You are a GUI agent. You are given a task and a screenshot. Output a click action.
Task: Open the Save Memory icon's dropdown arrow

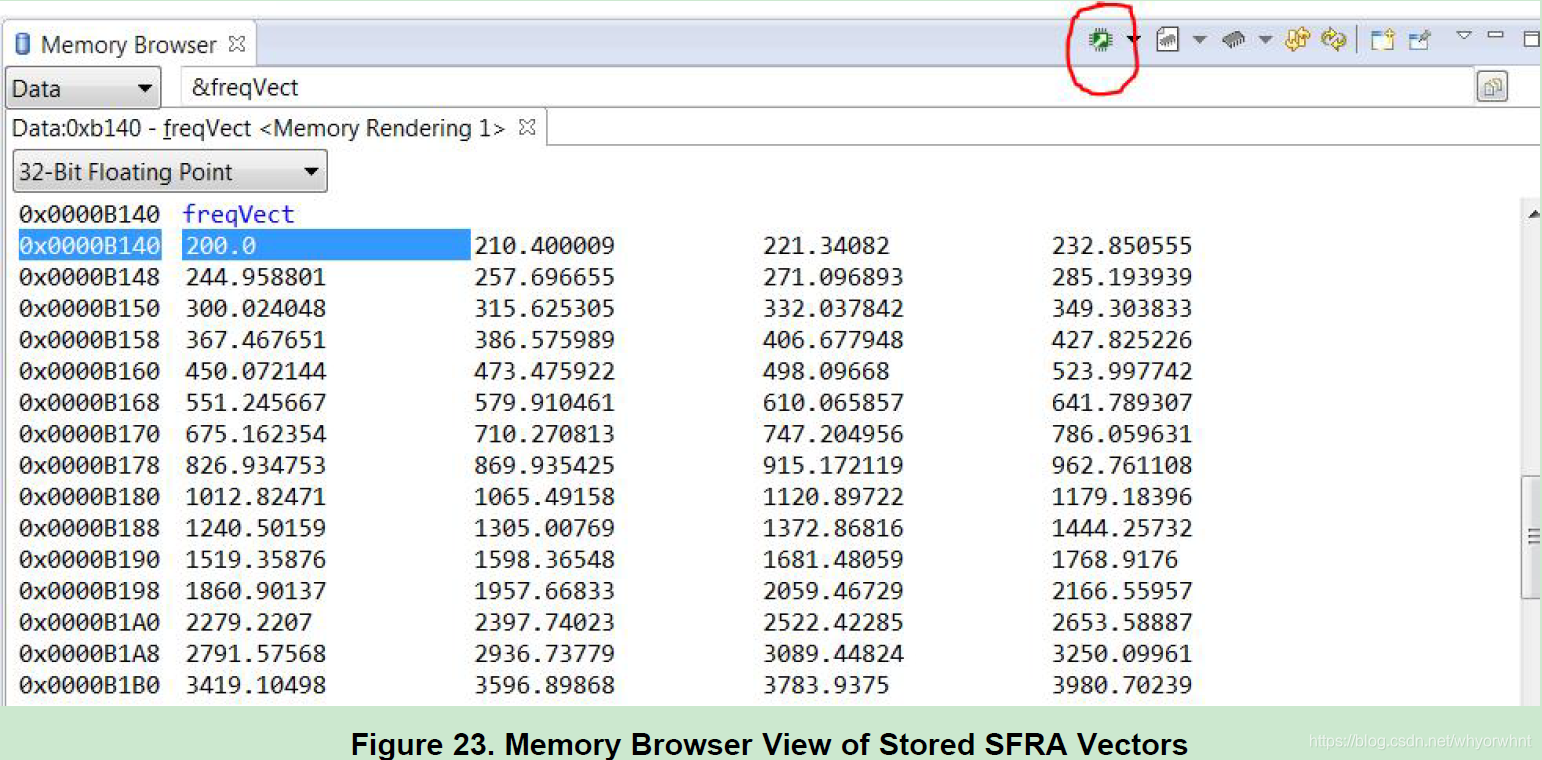[1133, 40]
